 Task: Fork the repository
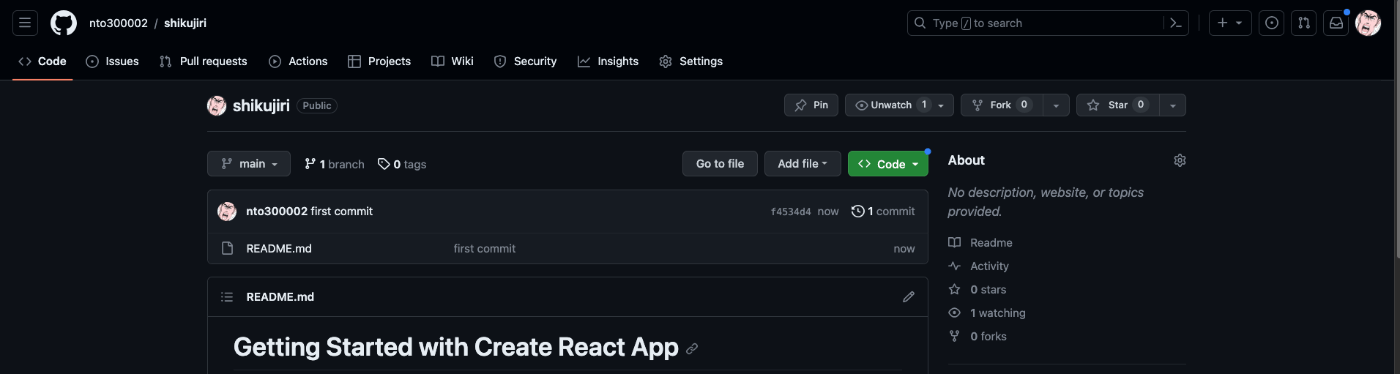point(1002,105)
